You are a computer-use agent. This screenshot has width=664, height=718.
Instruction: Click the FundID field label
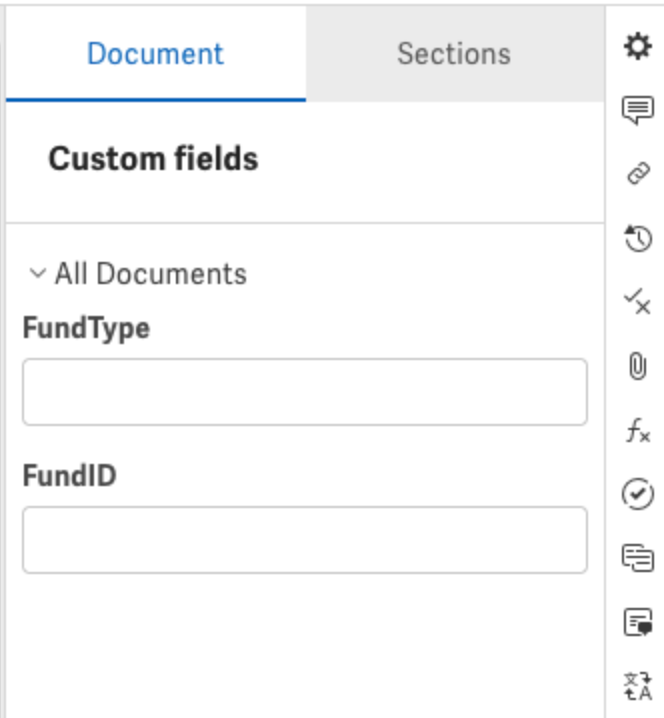click(x=70, y=476)
